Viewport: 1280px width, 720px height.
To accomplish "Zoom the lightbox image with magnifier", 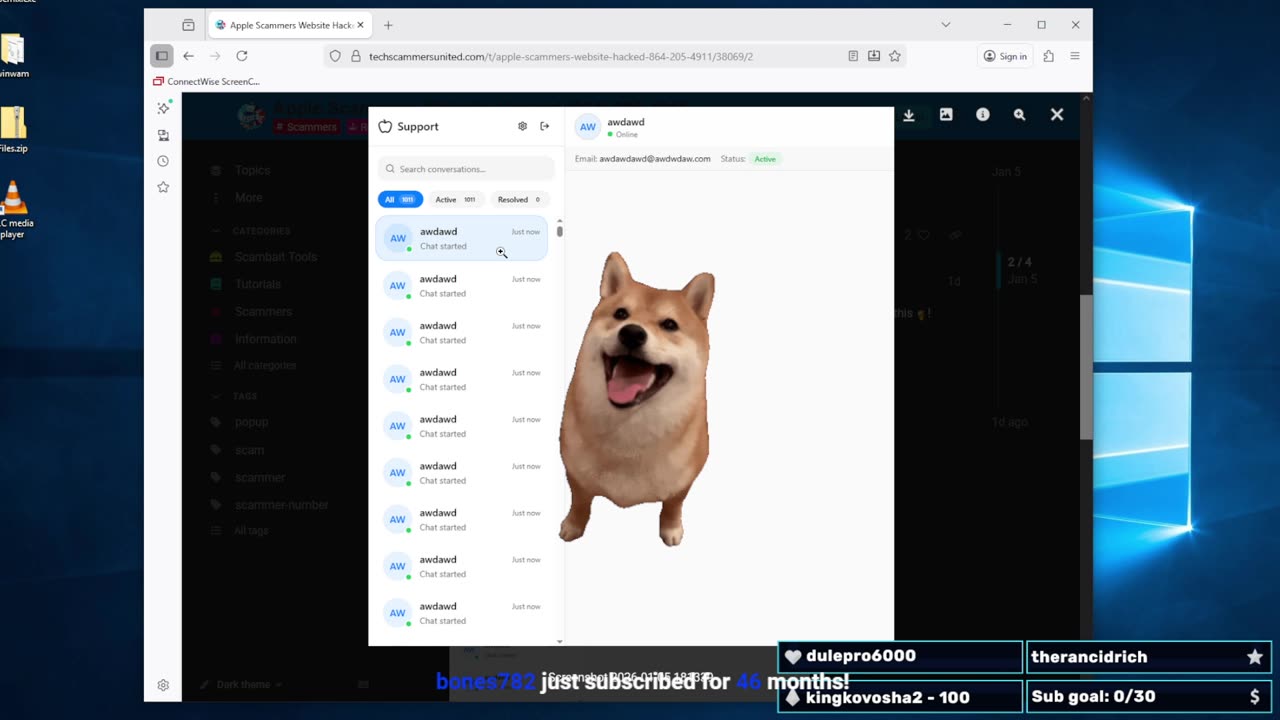I will [1019, 115].
